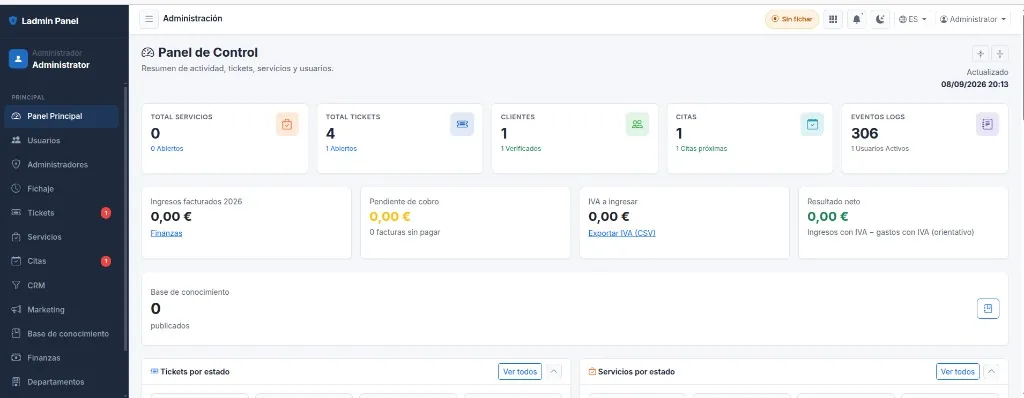Click the Eventos Logs card icon

pyautogui.click(x=987, y=124)
